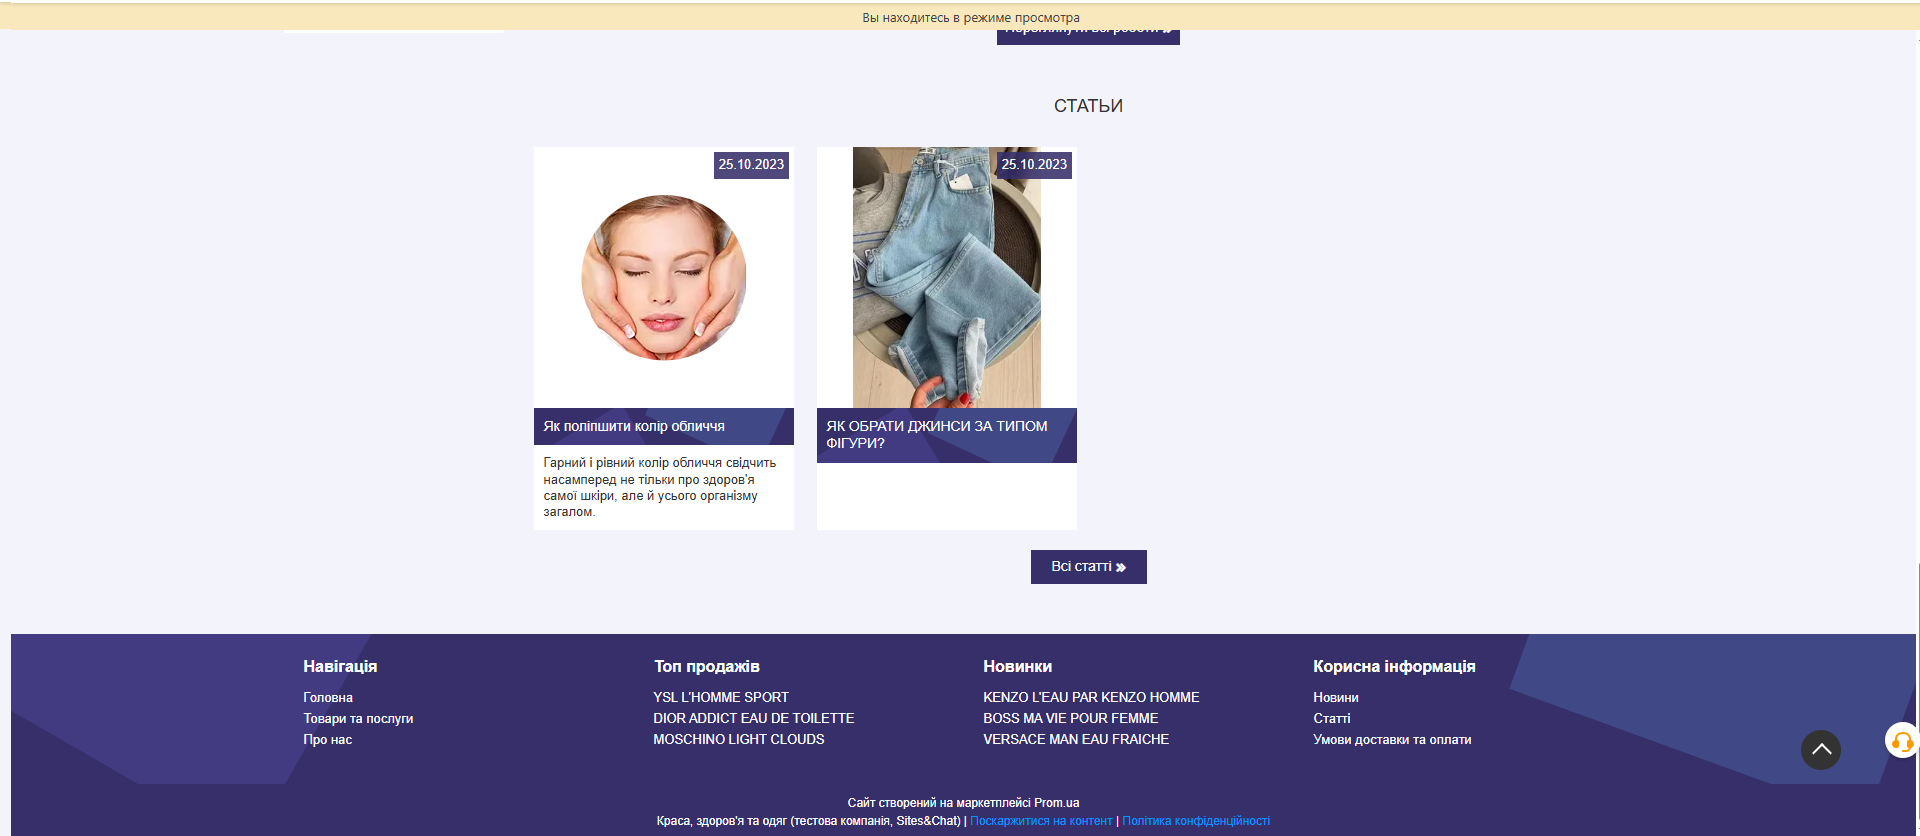The height and width of the screenshot is (836, 1920).
Task: Select 'MOSCHINO LIGHT CLOUDS' product link
Action: (x=738, y=740)
